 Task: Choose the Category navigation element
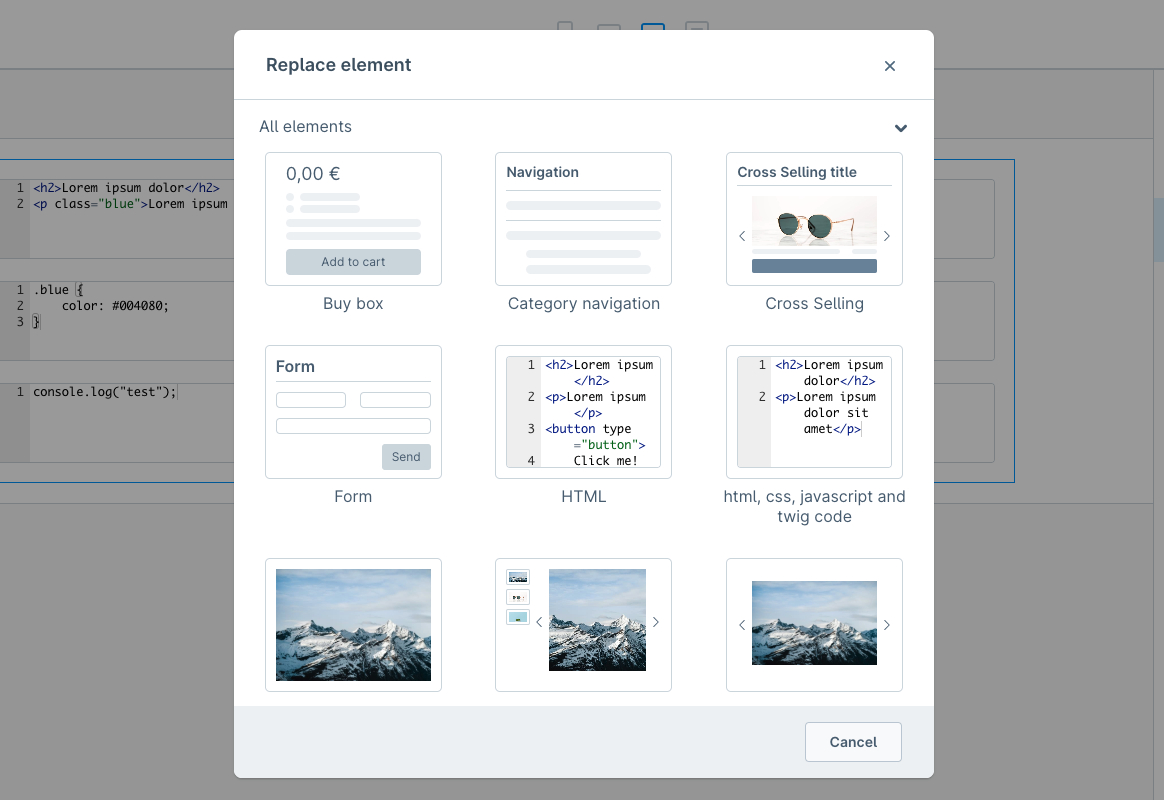(583, 219)
